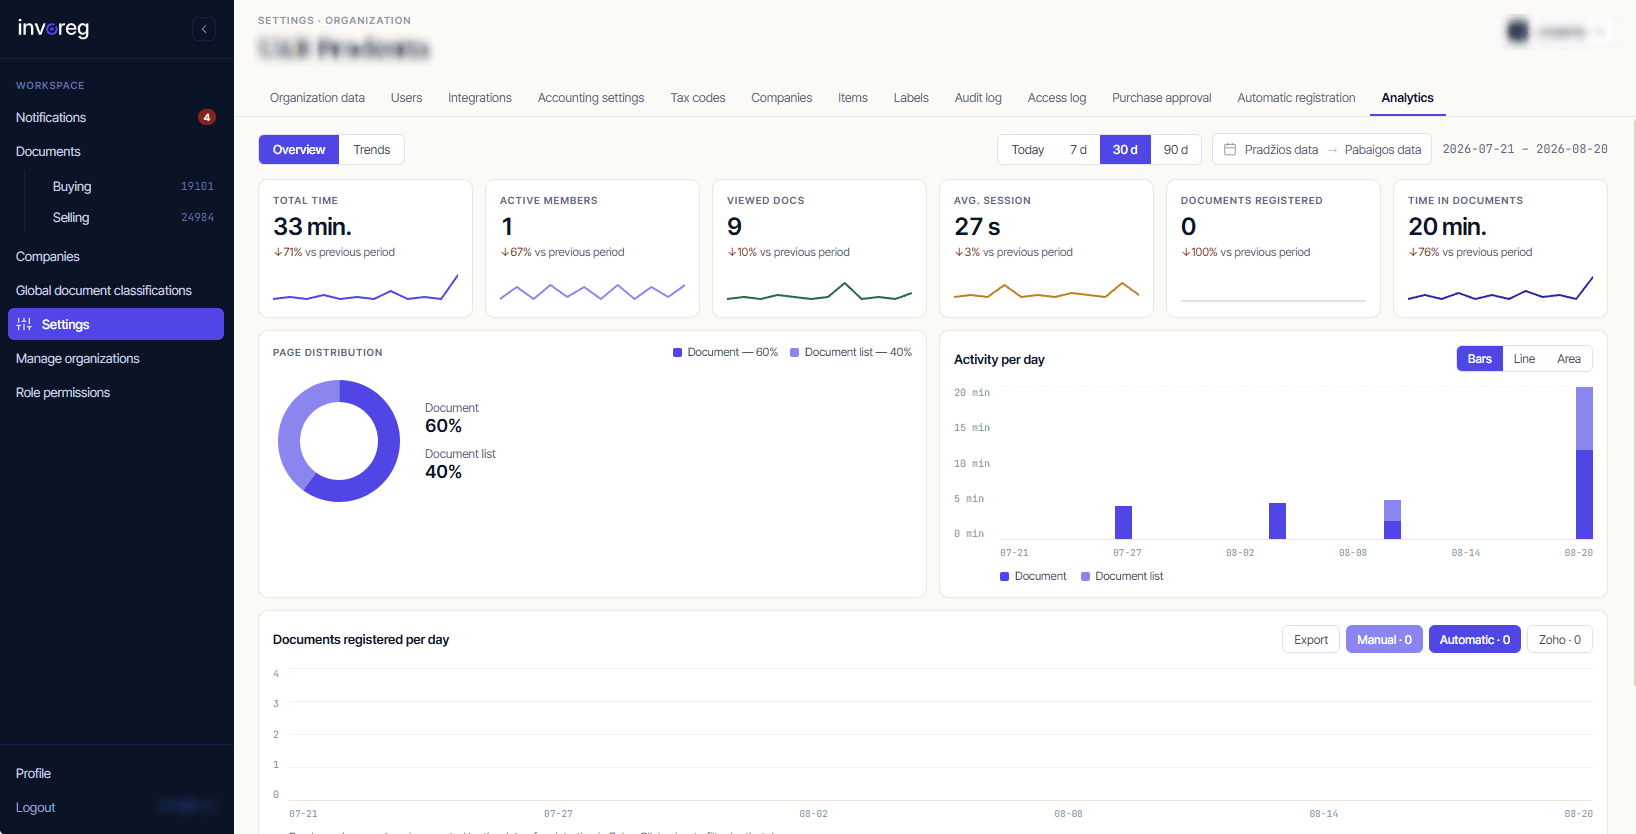Click the Document legend swatch under Activity chart

pyautogui.click(x=1004, y=576)
